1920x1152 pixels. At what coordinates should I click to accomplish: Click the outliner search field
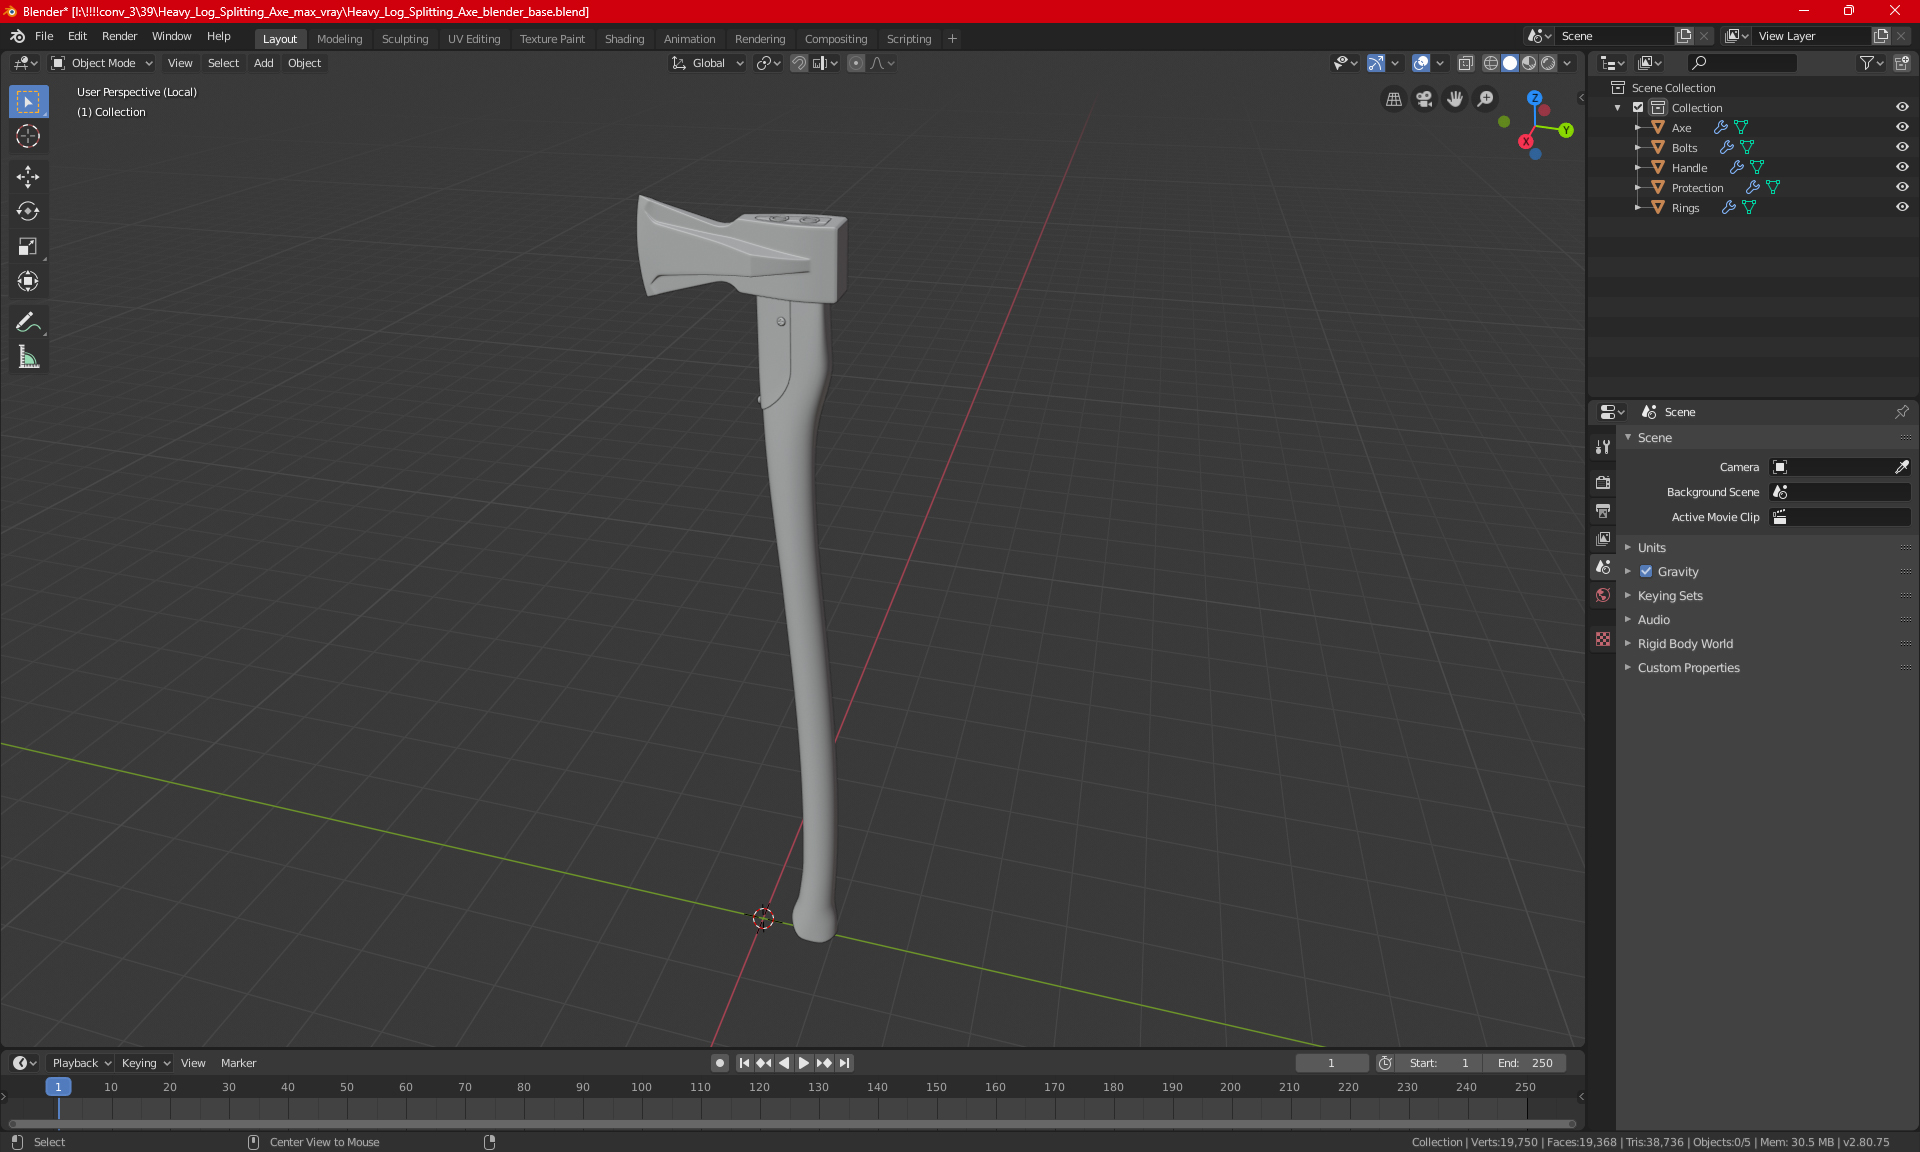click(x=1741, y=63)
